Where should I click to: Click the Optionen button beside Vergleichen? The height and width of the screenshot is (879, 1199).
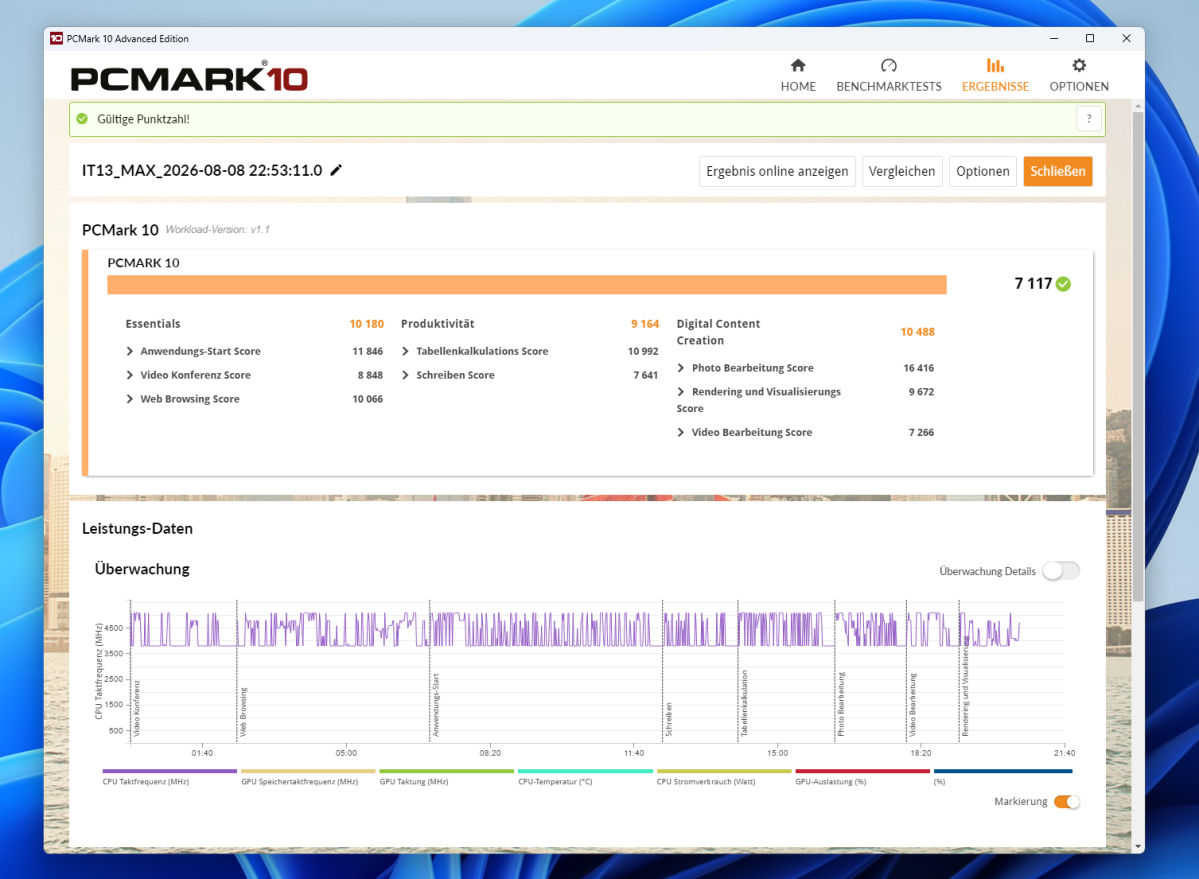pyautogui.click(x=983, y=171)
